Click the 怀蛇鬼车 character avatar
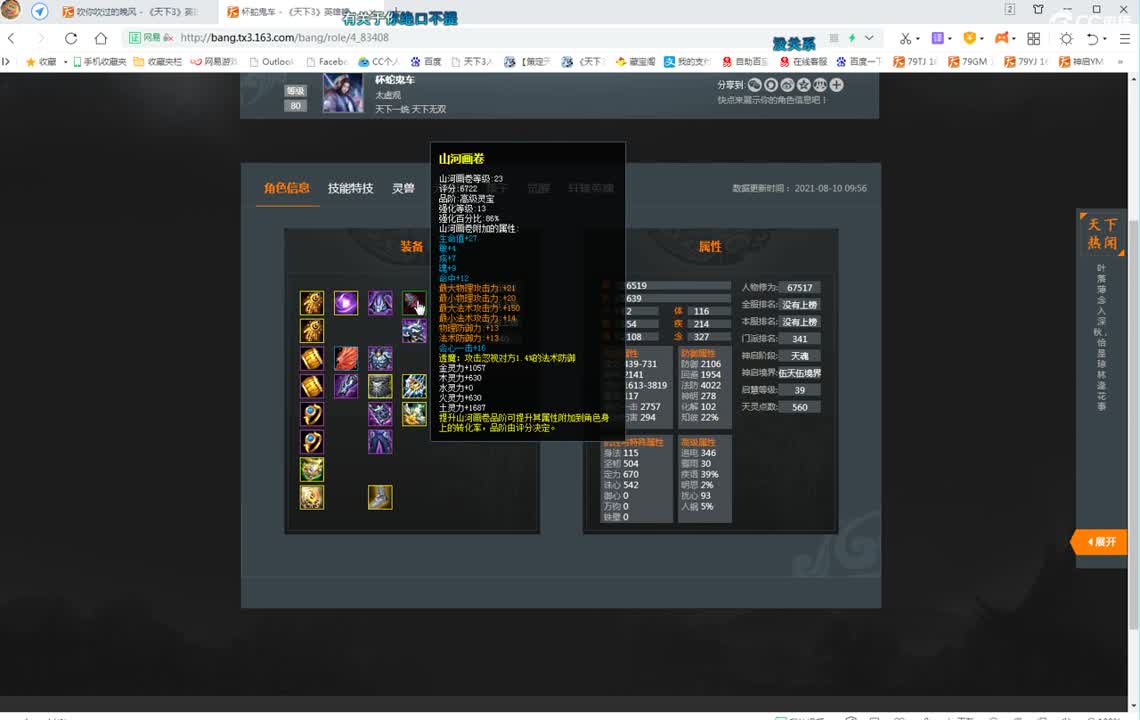Viewport: 1140px width, 720px height. click(342, 93)
